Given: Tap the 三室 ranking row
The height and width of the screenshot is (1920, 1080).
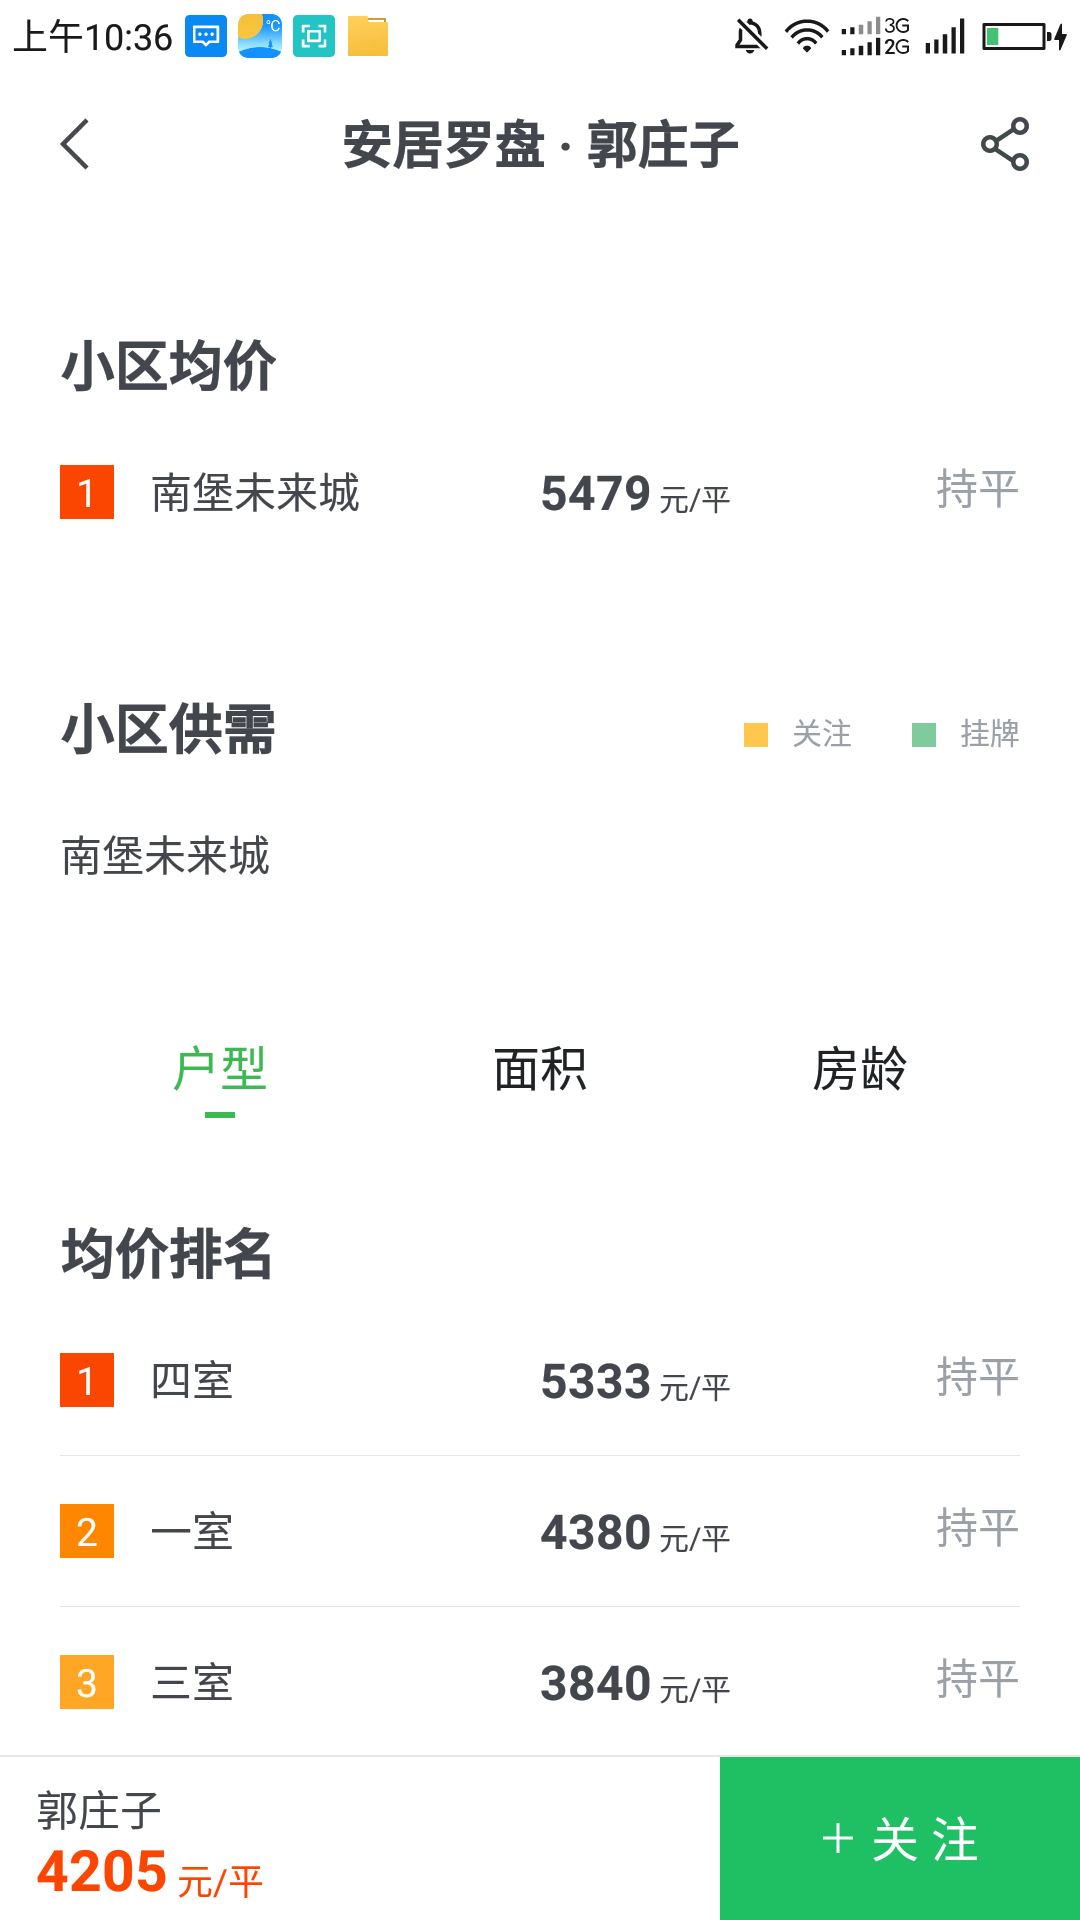Looking at the screenshot, I should pos(540,1683).
